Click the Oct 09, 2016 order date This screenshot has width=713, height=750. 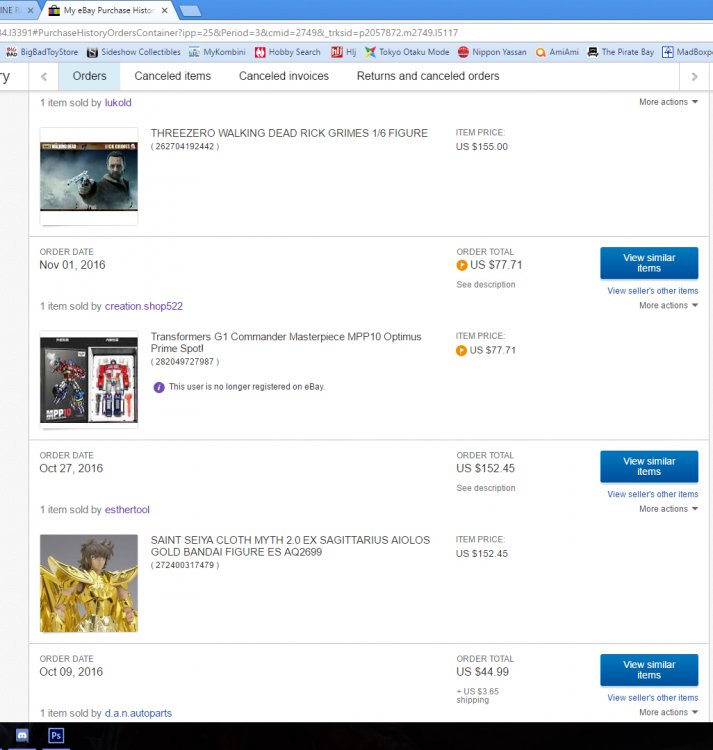point(71,672)
